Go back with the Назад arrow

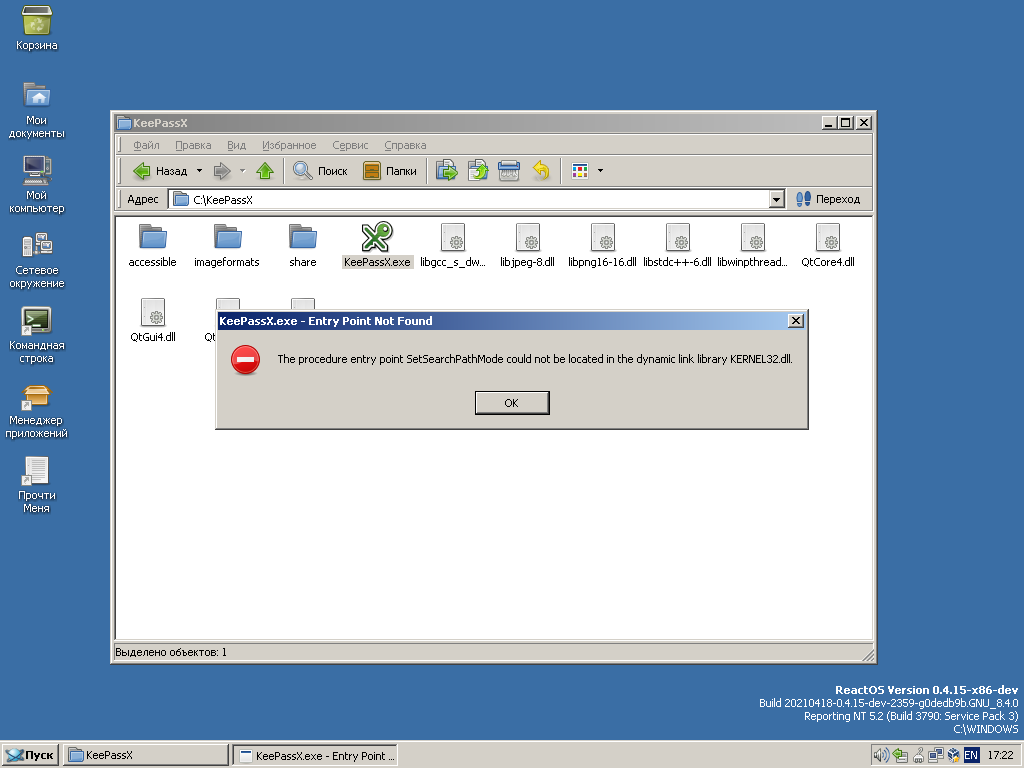(x=160, y=171)
